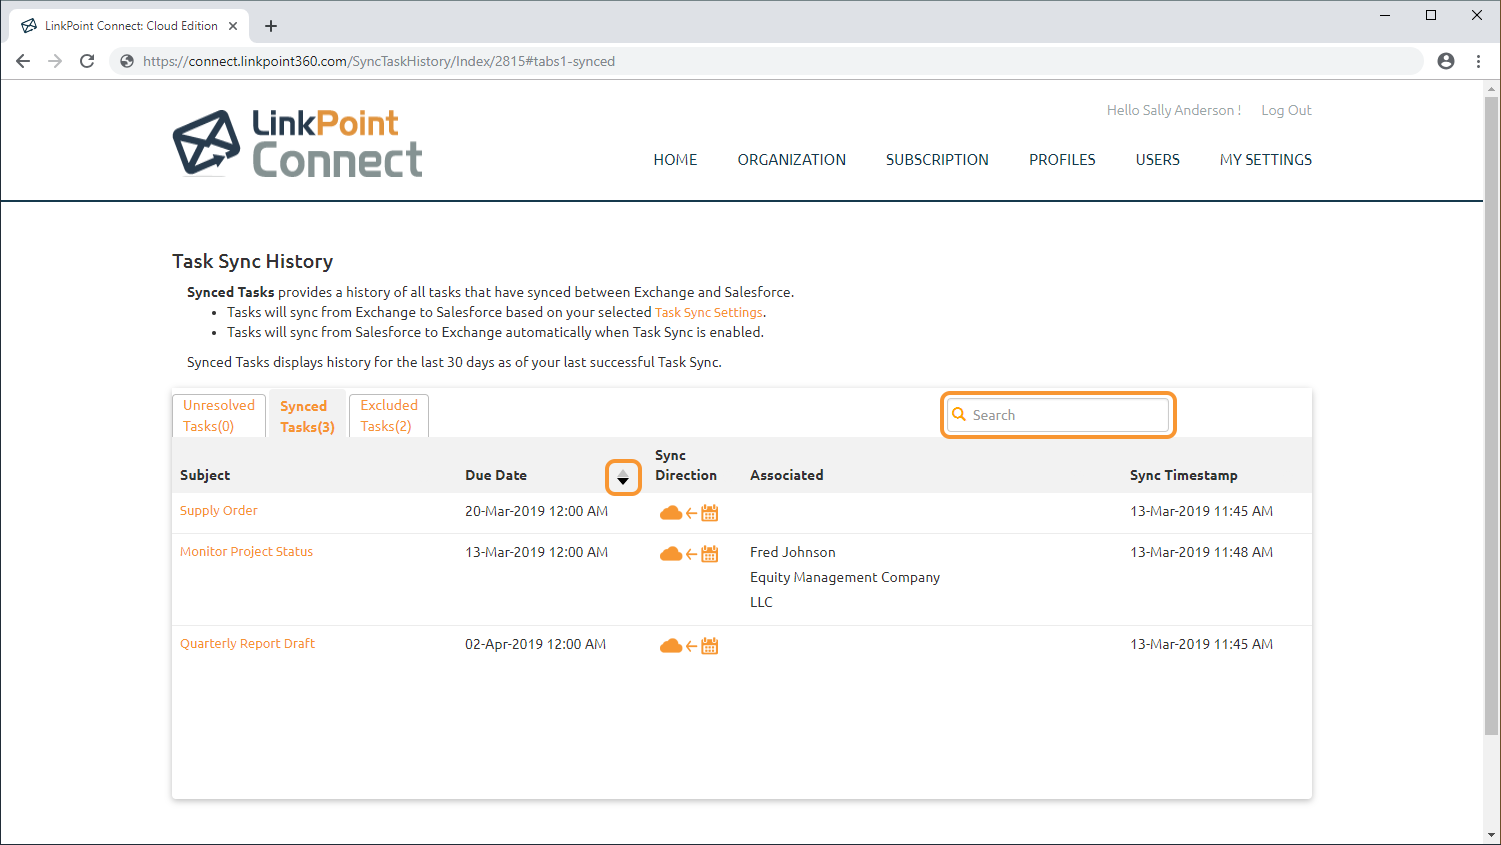Click the Sync Direction column header

[x=686, y=465]
